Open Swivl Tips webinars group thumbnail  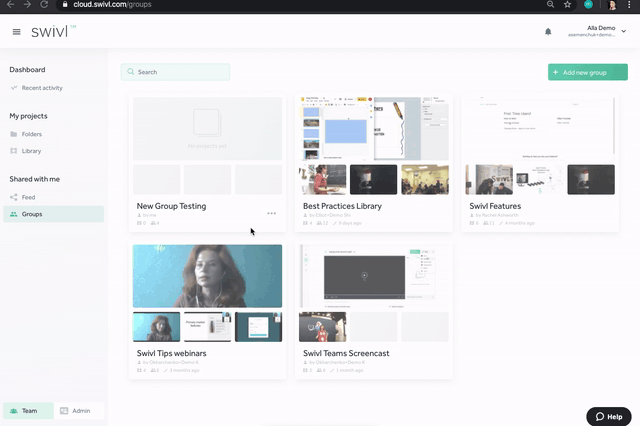tap(207, 276)
